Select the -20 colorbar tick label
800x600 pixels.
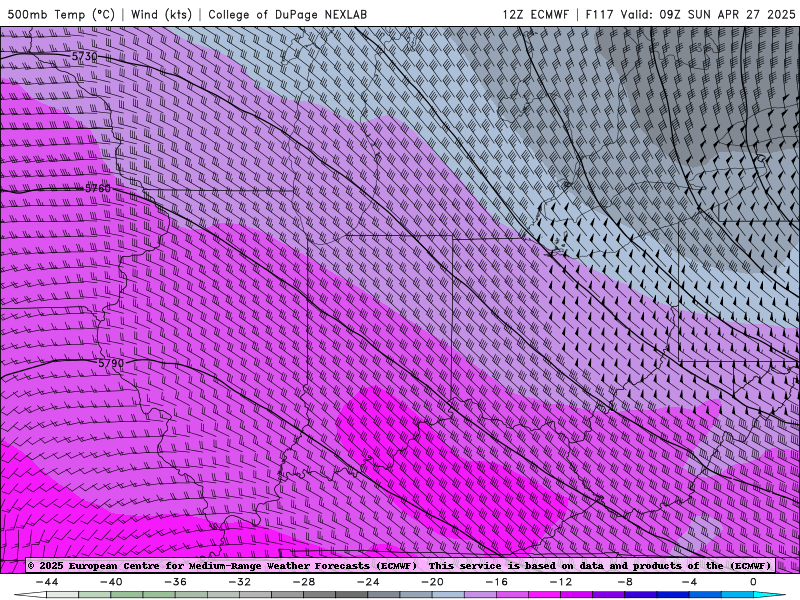coord(433,582)
